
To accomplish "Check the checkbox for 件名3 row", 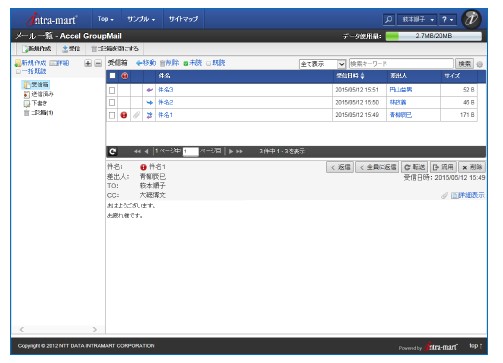I will (112, 90).
